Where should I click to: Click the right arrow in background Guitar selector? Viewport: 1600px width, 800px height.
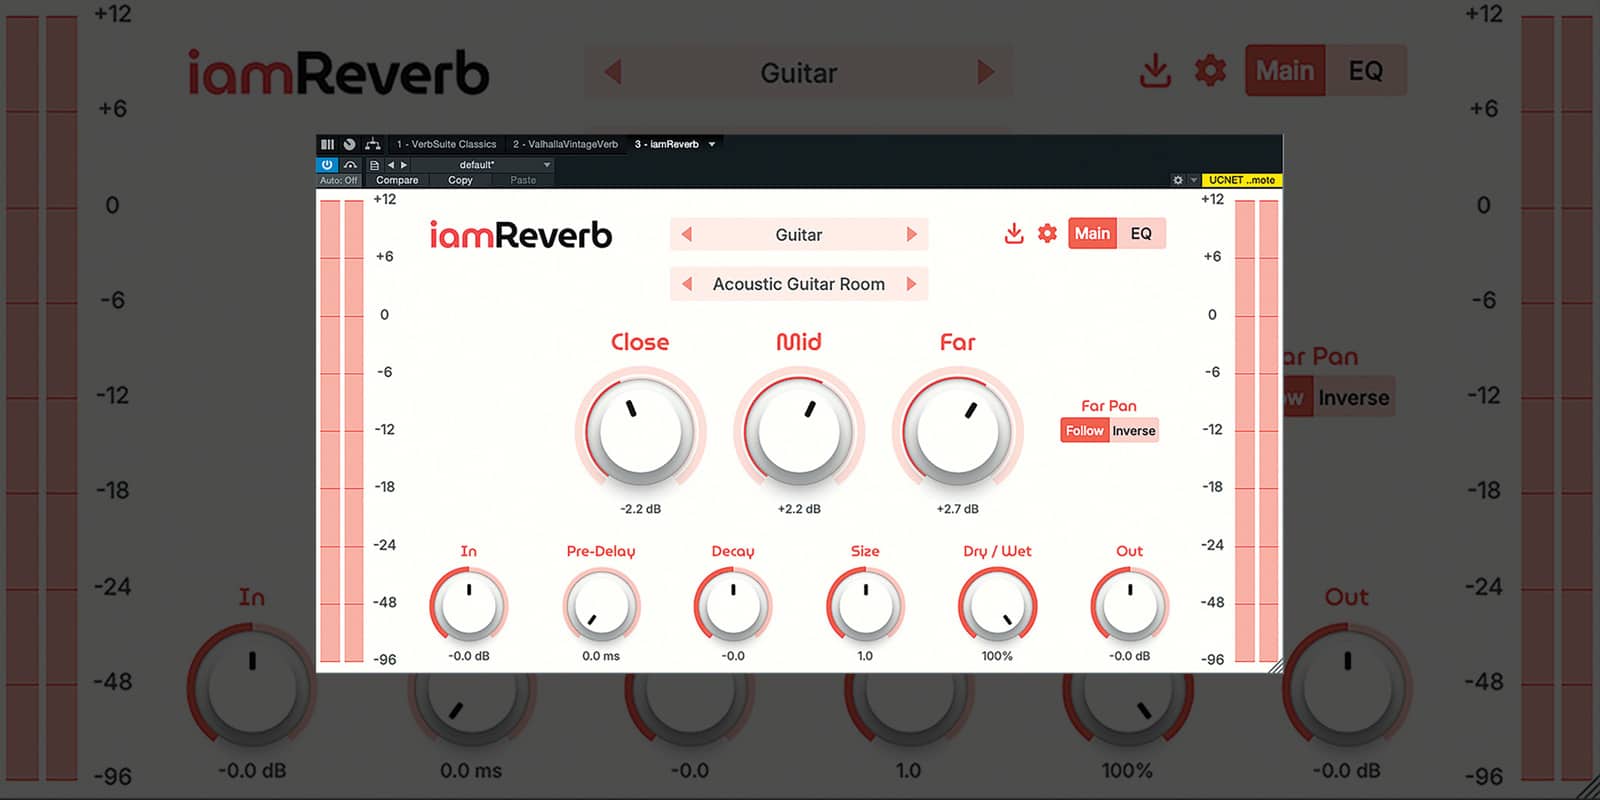986,72
